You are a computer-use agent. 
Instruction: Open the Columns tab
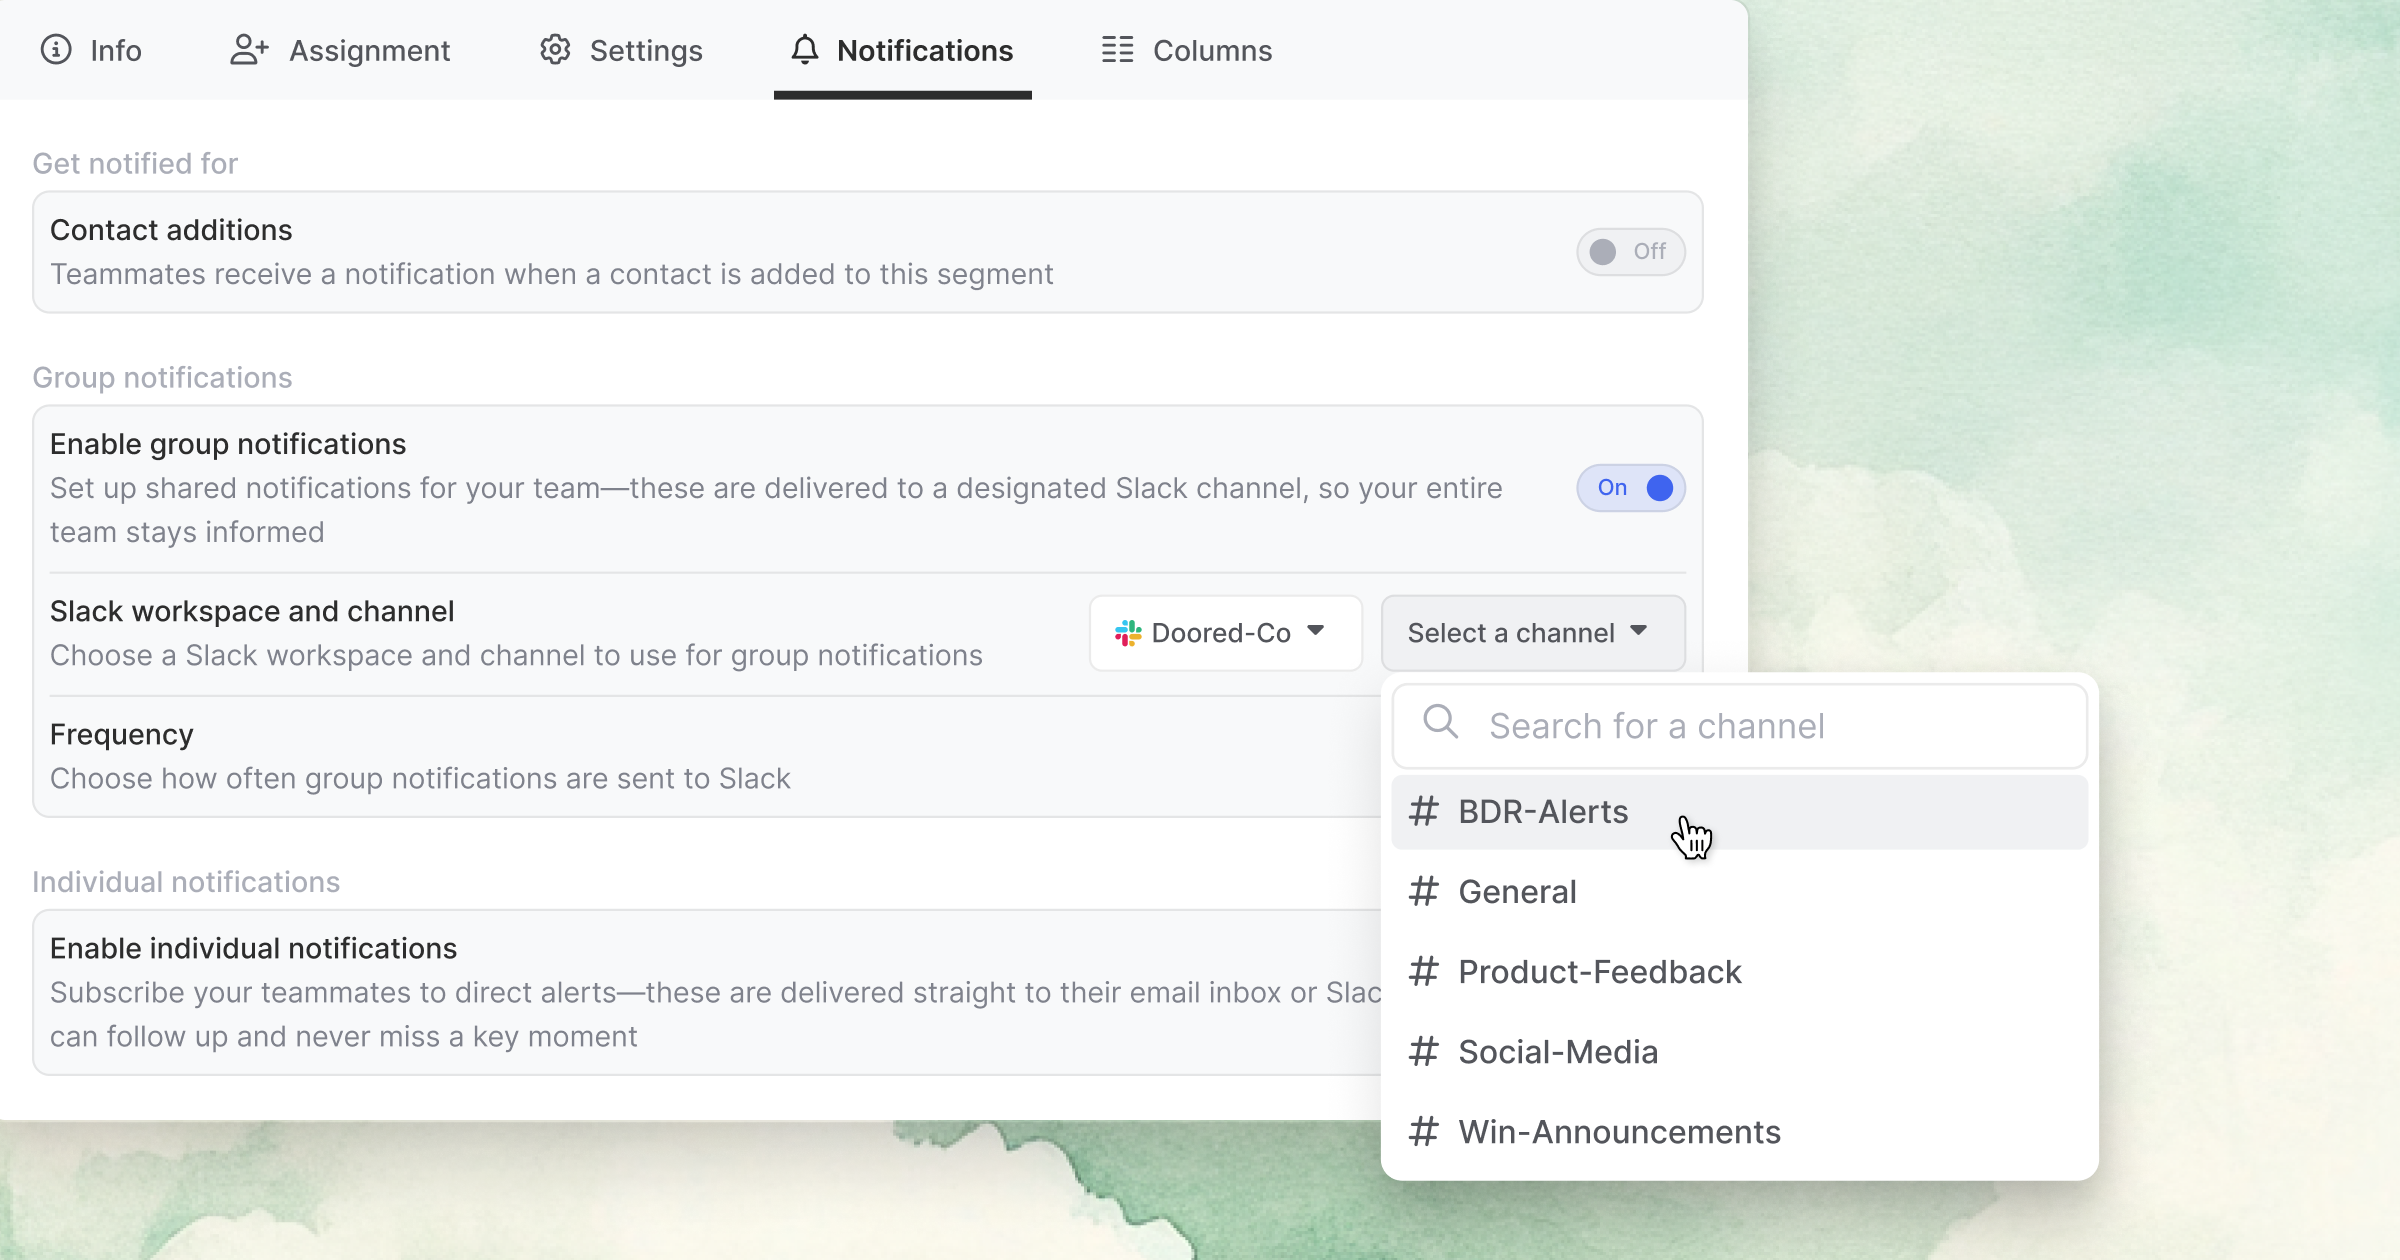[x=1187, y=50]
